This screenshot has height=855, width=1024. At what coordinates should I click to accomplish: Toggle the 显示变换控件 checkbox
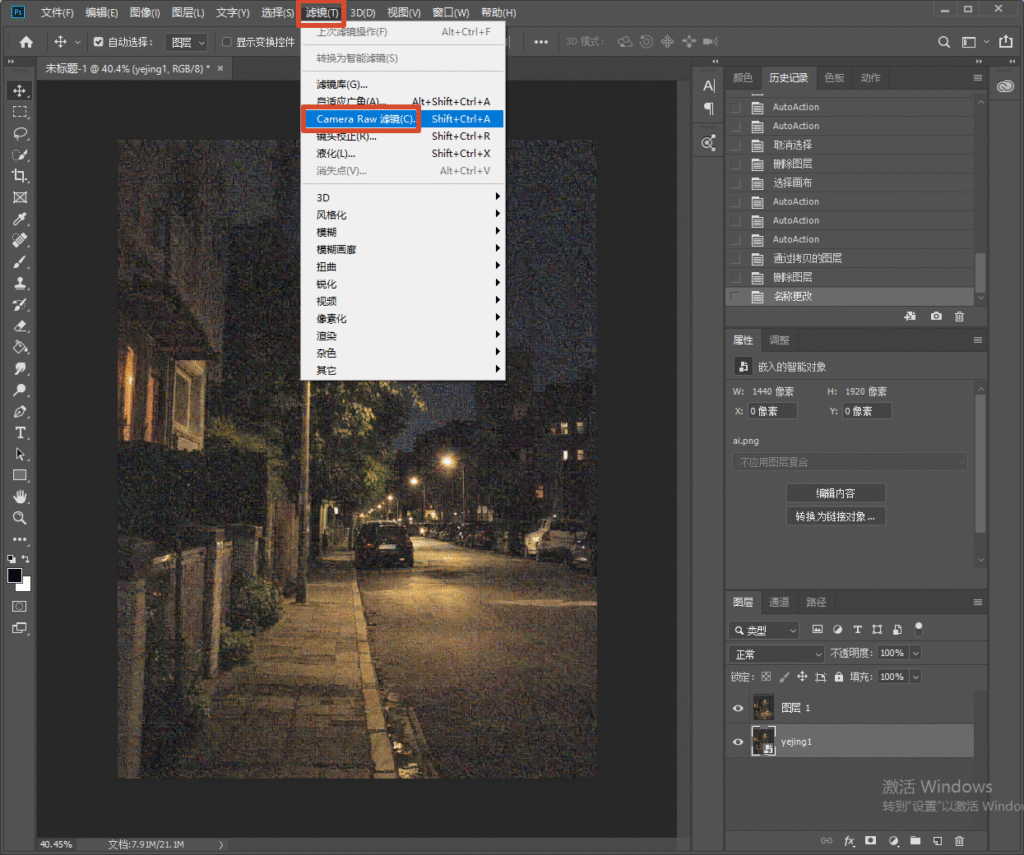[227, 42]
